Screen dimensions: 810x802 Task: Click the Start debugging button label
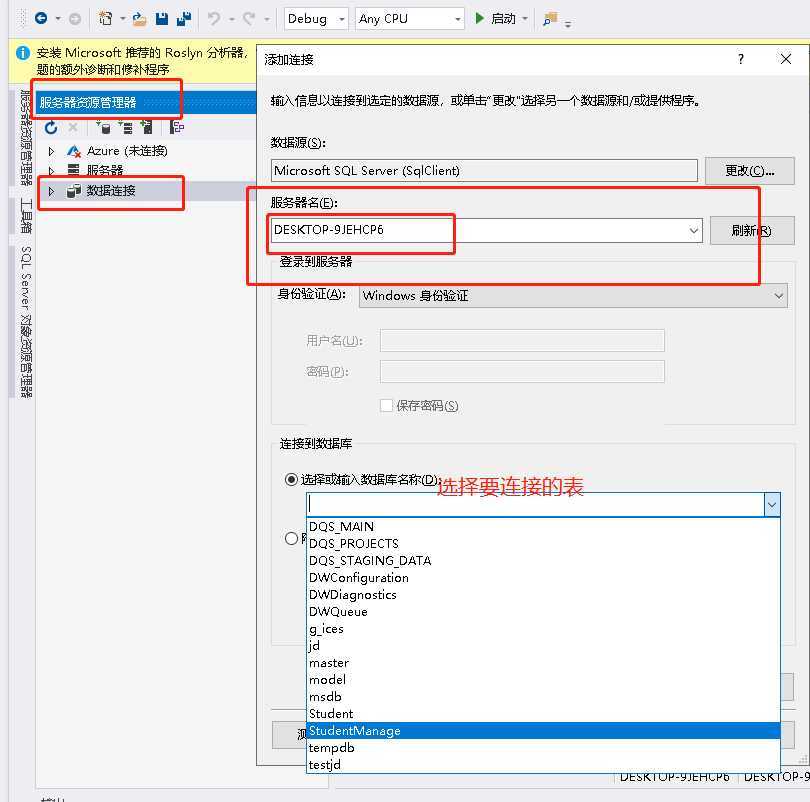[x=503, y=19]
